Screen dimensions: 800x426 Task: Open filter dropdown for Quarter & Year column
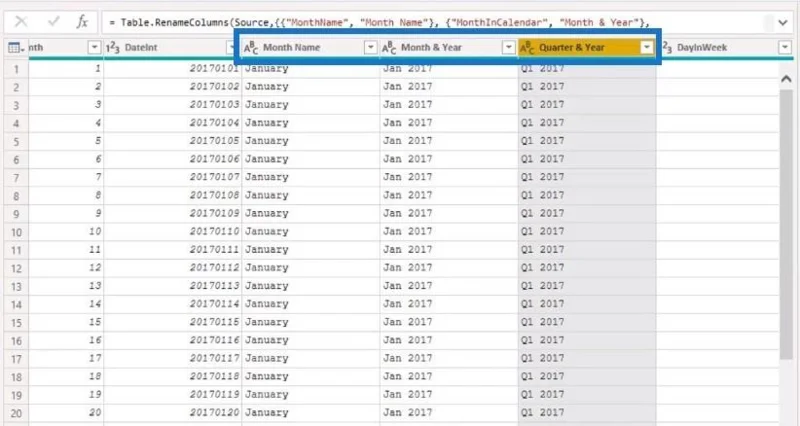pos(647,47)
